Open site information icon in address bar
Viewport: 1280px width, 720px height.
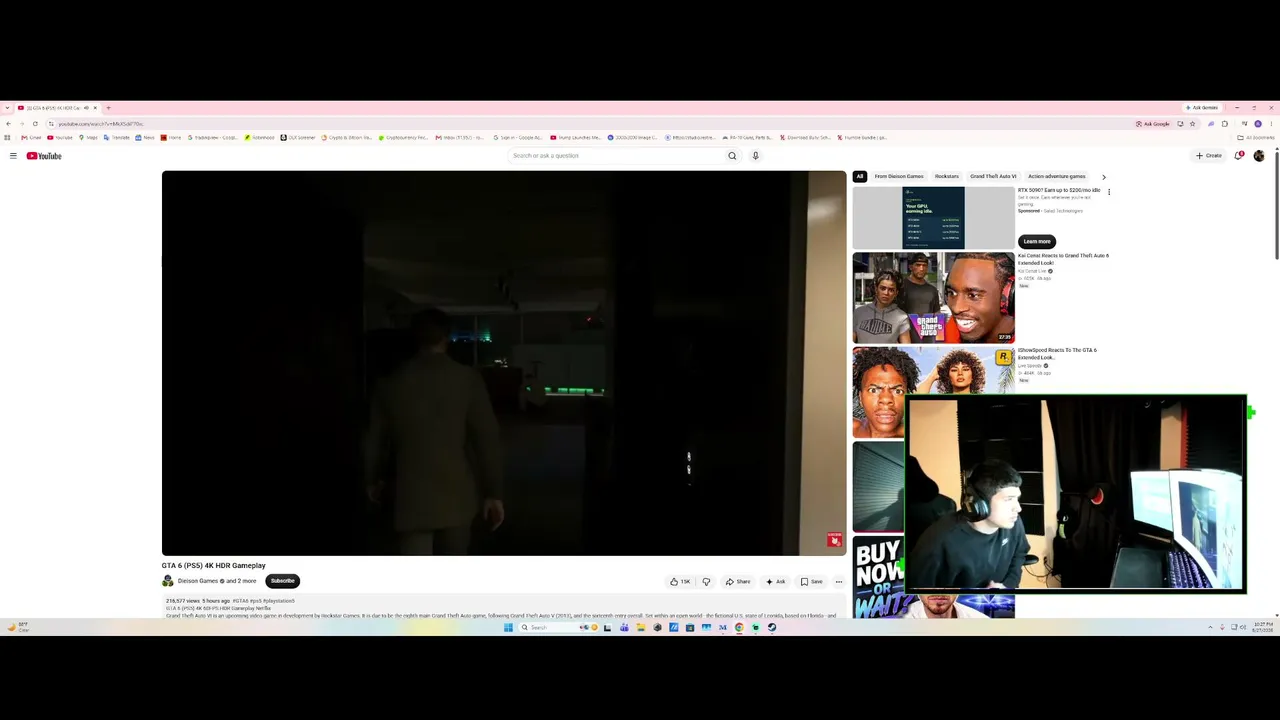click(x=52, y=124)
